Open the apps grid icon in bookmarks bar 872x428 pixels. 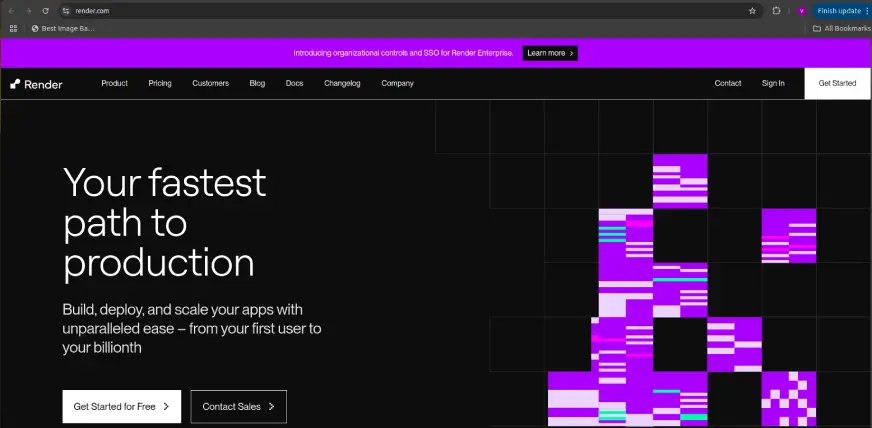point(13,28)
